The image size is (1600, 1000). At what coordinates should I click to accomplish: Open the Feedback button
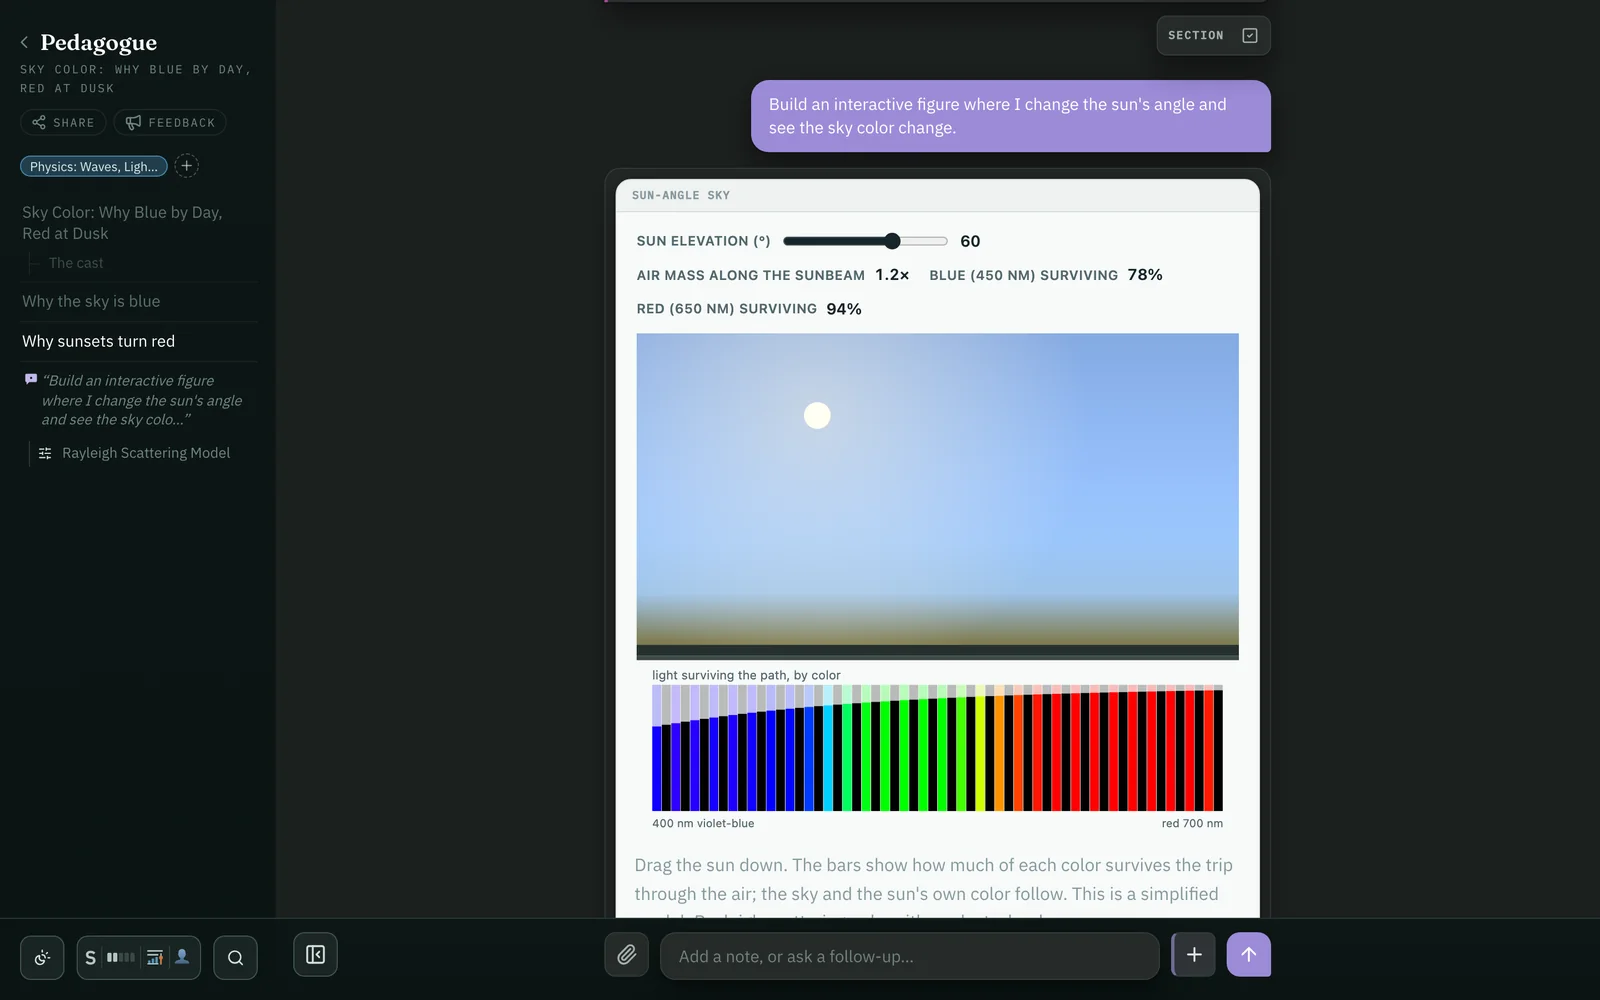[x=170, y=122]
